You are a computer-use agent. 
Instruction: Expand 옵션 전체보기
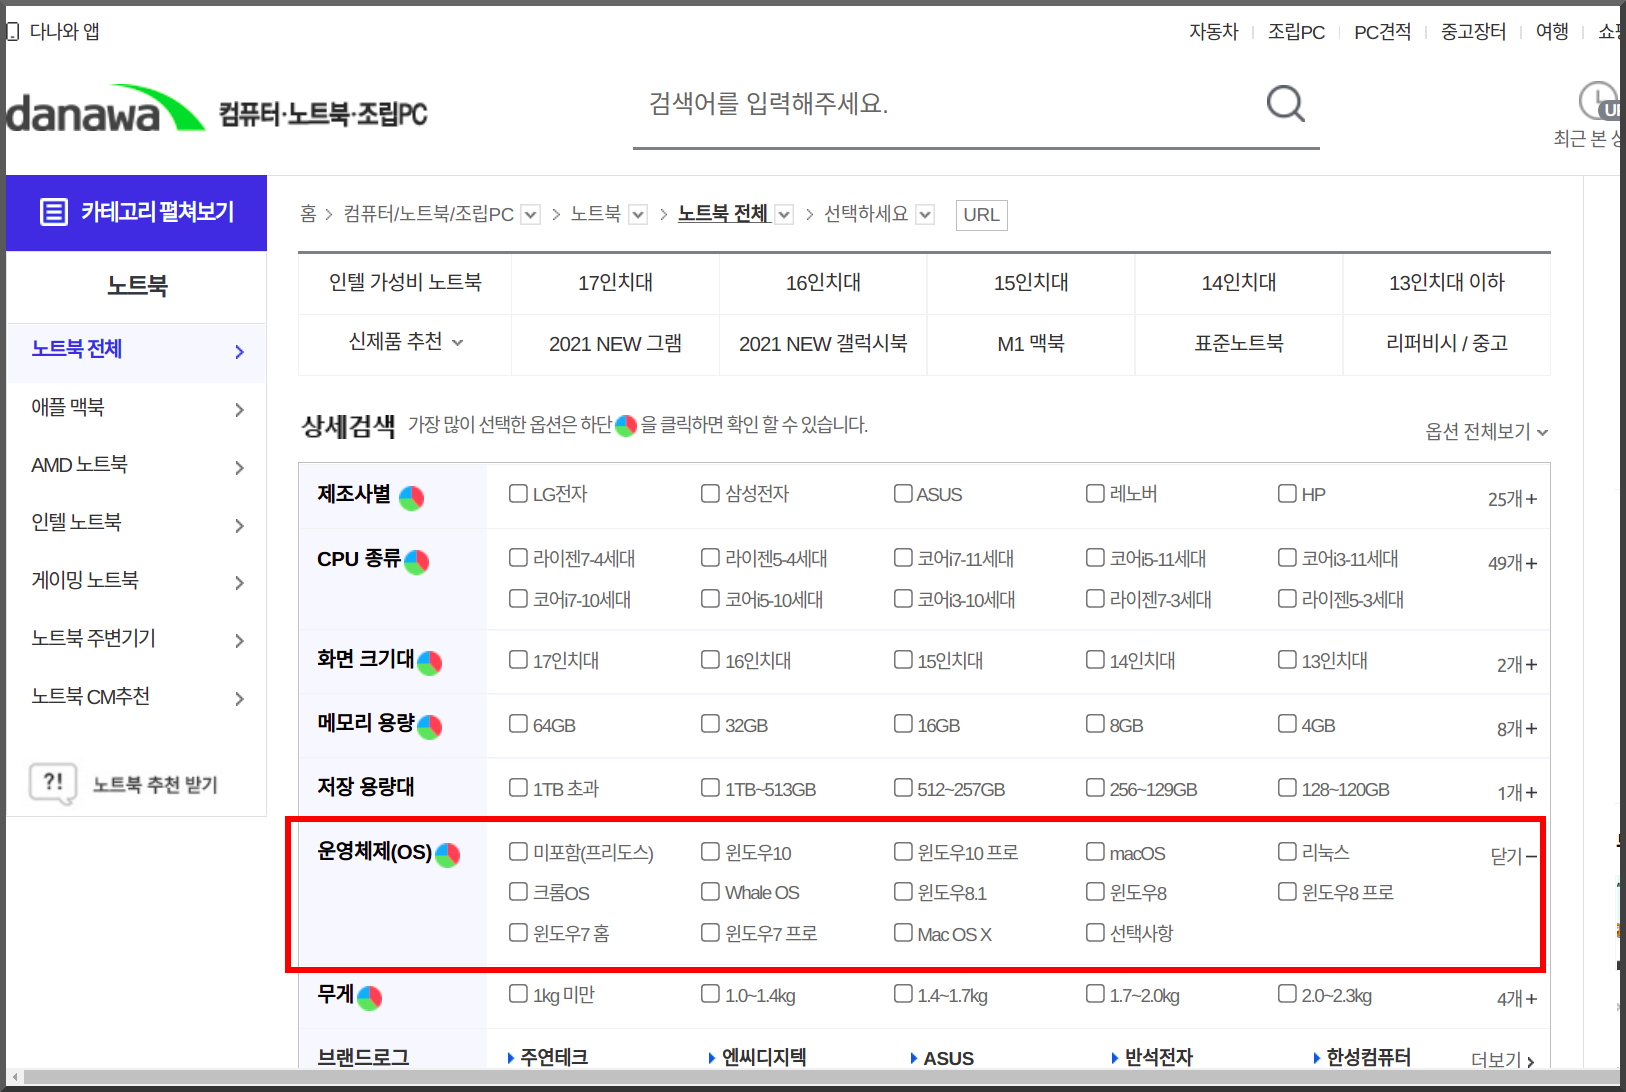1486,431
